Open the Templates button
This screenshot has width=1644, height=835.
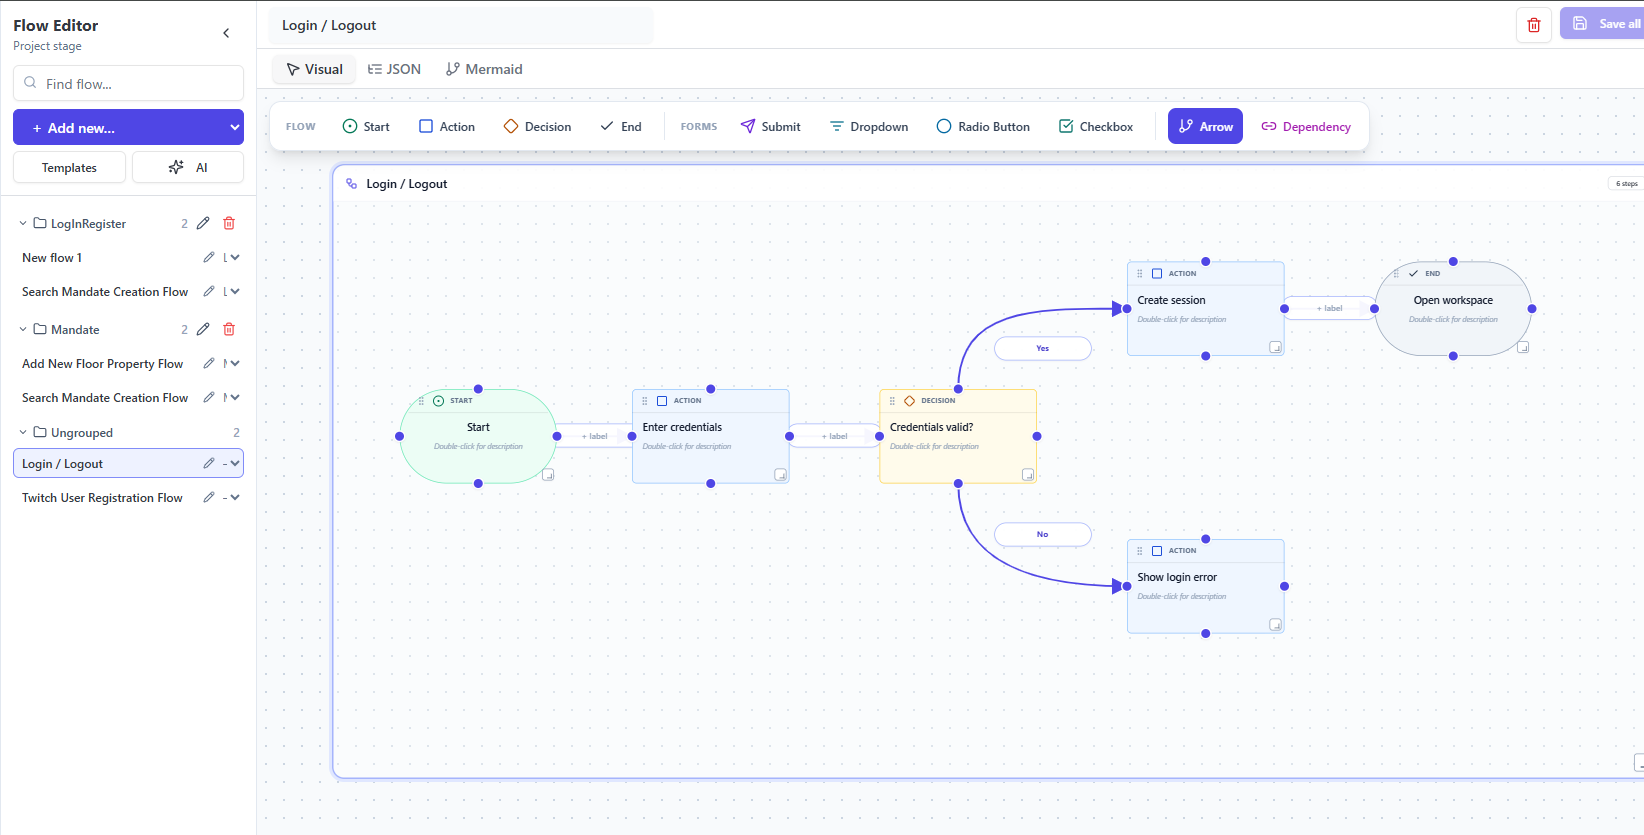coord(69,167)
